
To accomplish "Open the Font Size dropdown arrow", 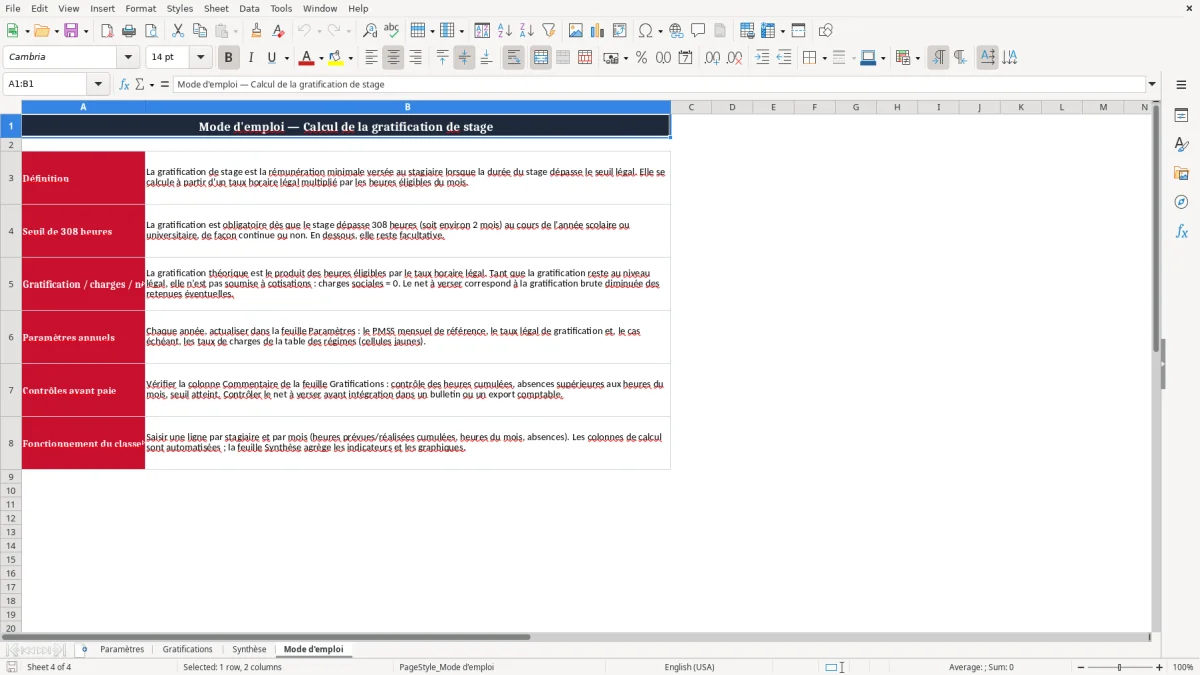I will click(200, 58).
